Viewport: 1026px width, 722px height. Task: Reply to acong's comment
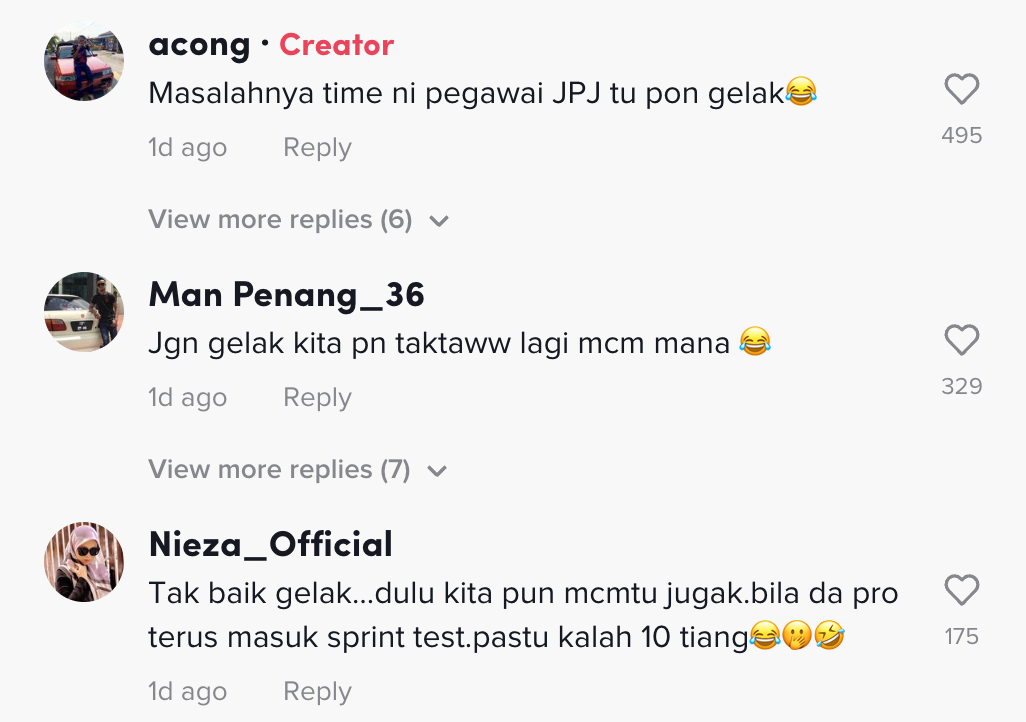pyautogui.click(x=317, y=148)
